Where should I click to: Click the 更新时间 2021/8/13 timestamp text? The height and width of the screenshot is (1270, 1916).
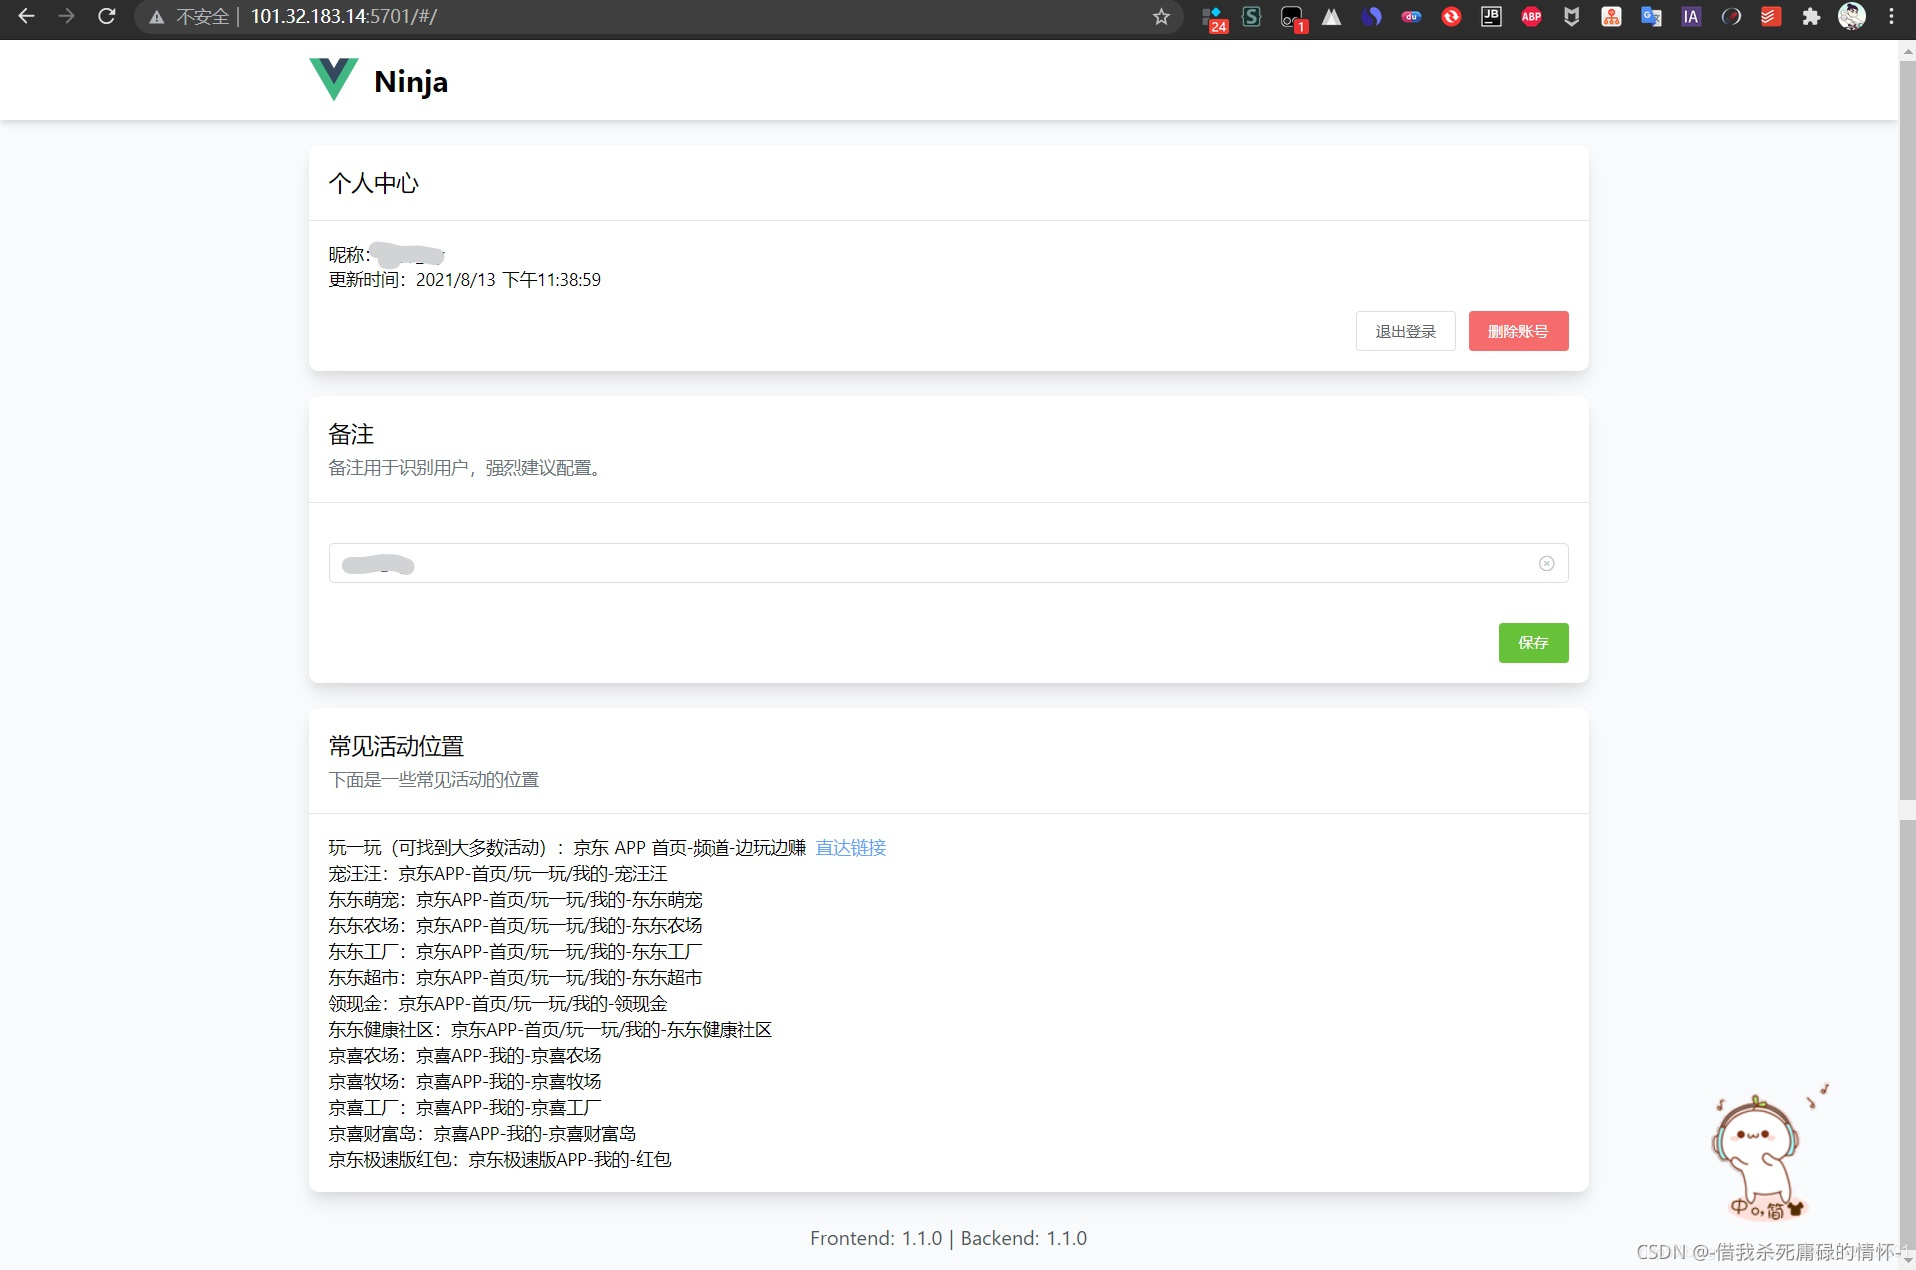[465, 280]
